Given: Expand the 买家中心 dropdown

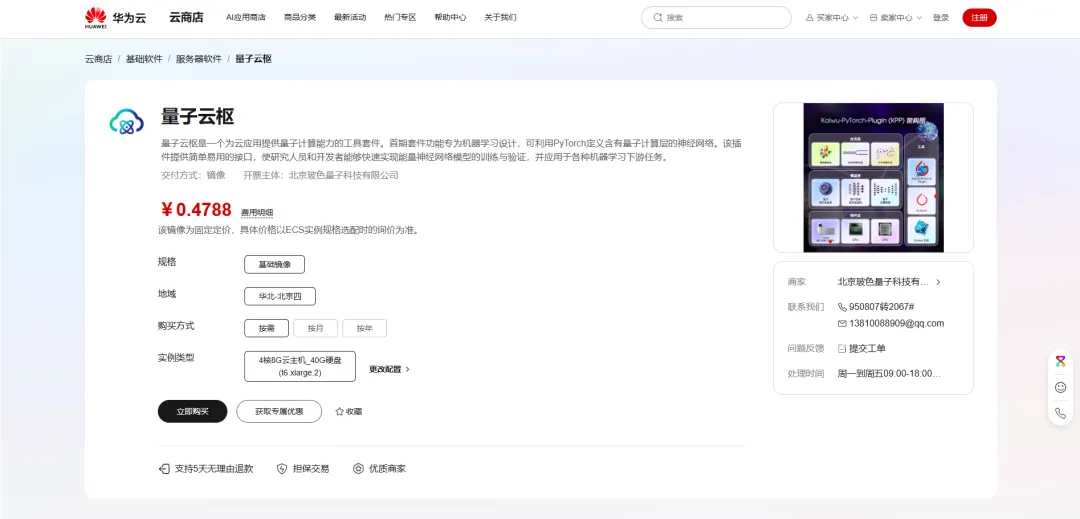Looking at the screenshot, I should [834, 17].
